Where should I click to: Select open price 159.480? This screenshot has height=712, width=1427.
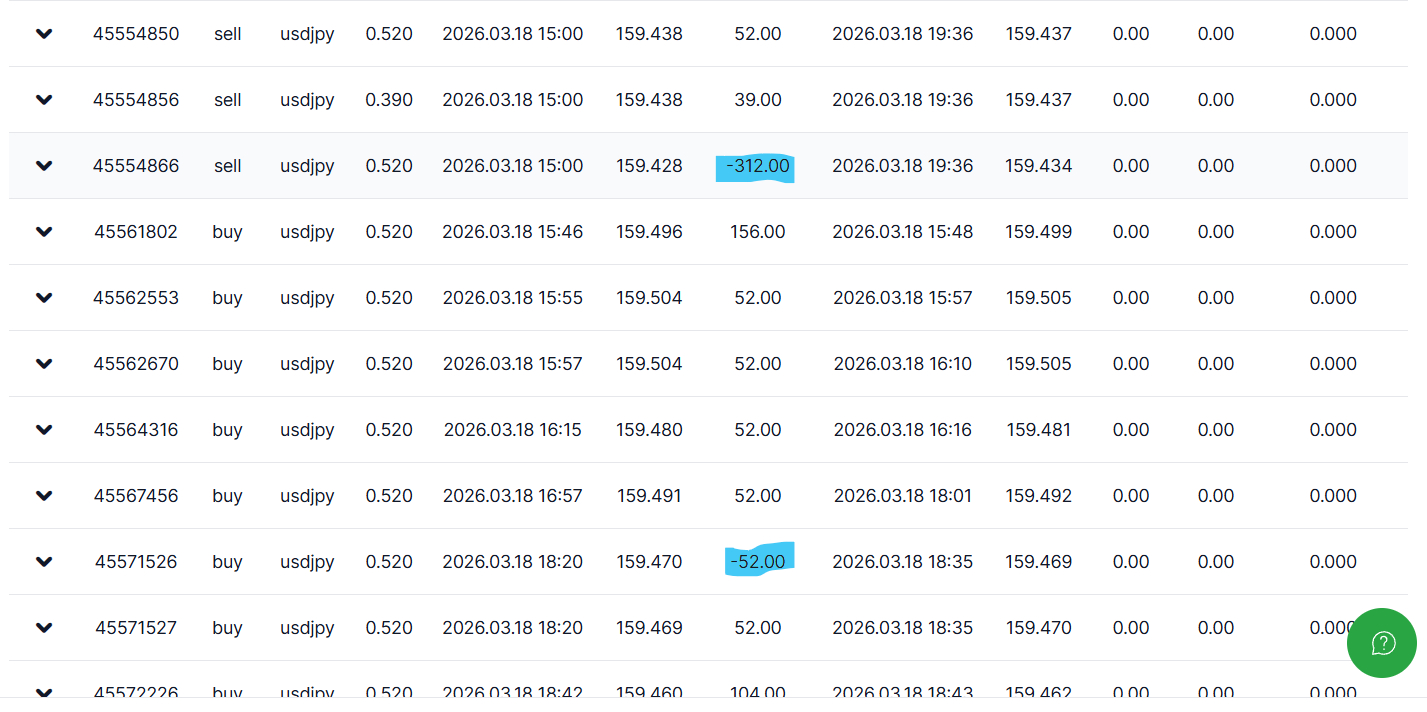[649, 430]
